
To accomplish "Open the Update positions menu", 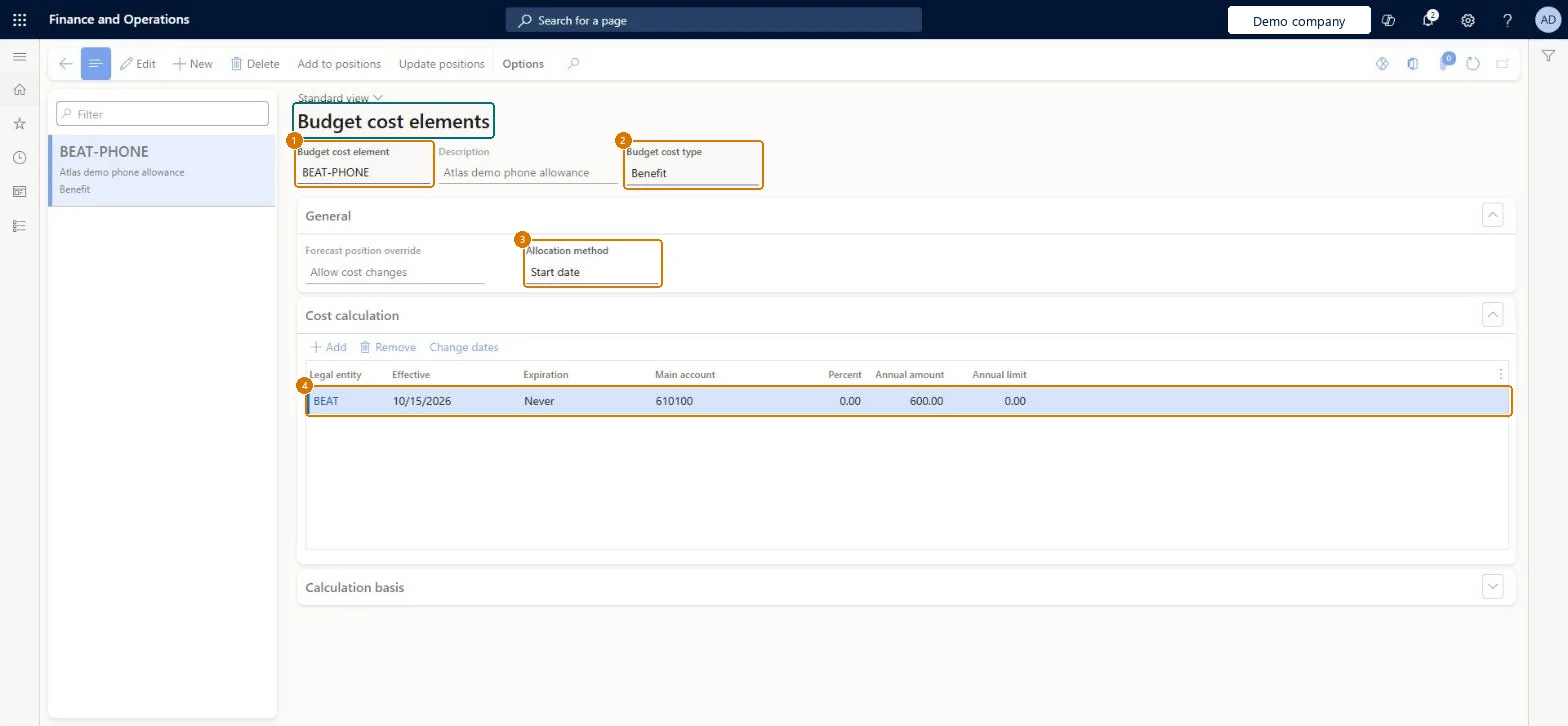I will tap(441, 64).
